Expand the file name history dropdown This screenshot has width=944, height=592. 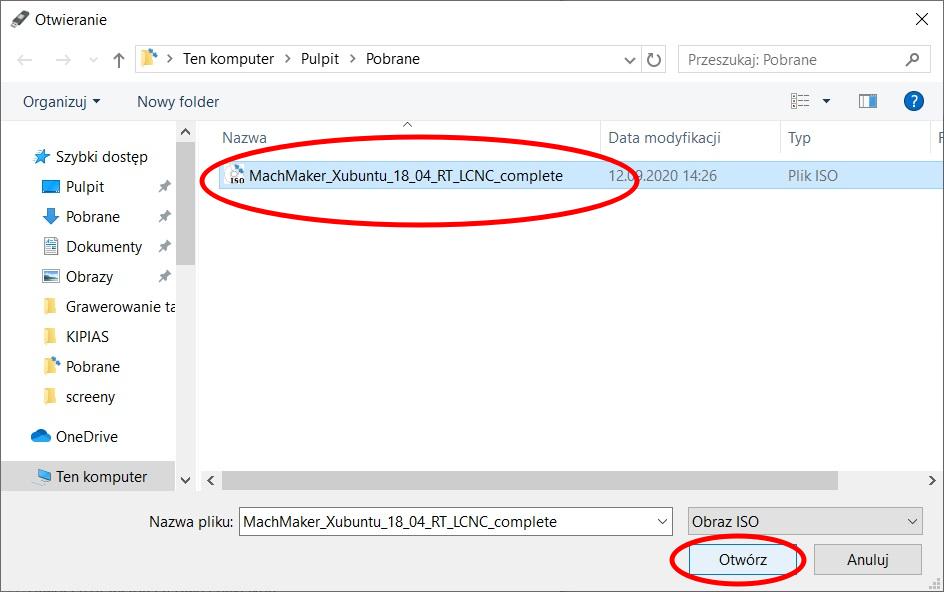[662, 521]
